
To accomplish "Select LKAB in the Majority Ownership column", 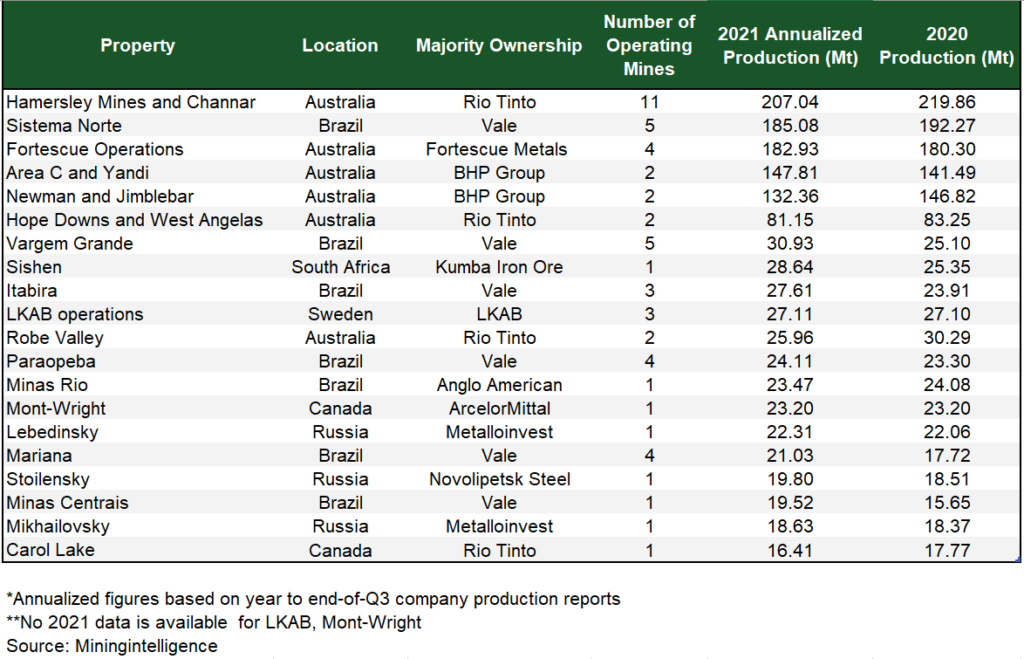I will point(500,314).
